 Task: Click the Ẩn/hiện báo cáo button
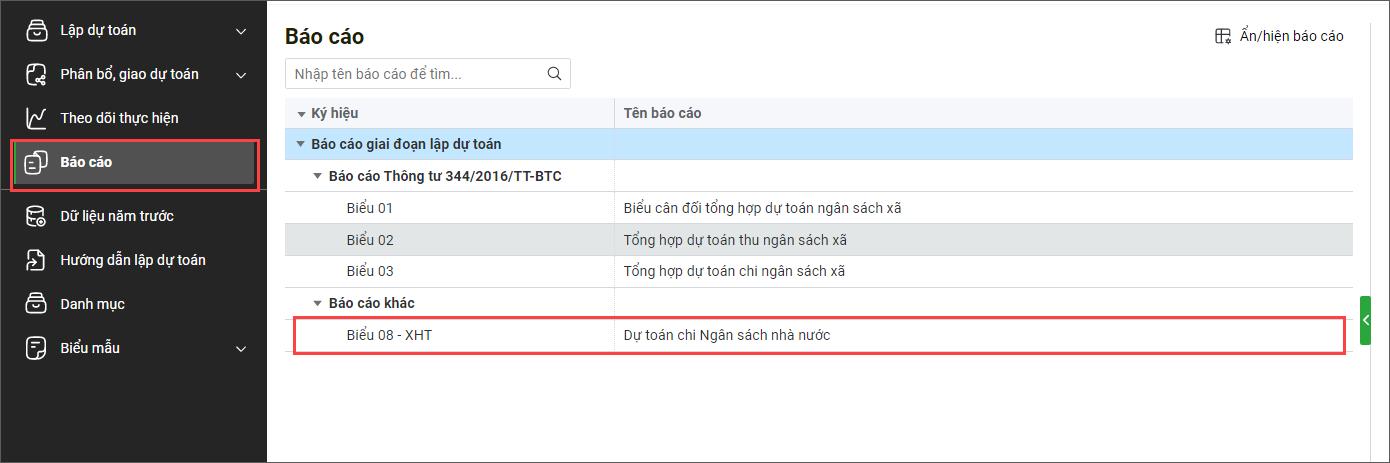(x=1279, y=36)
